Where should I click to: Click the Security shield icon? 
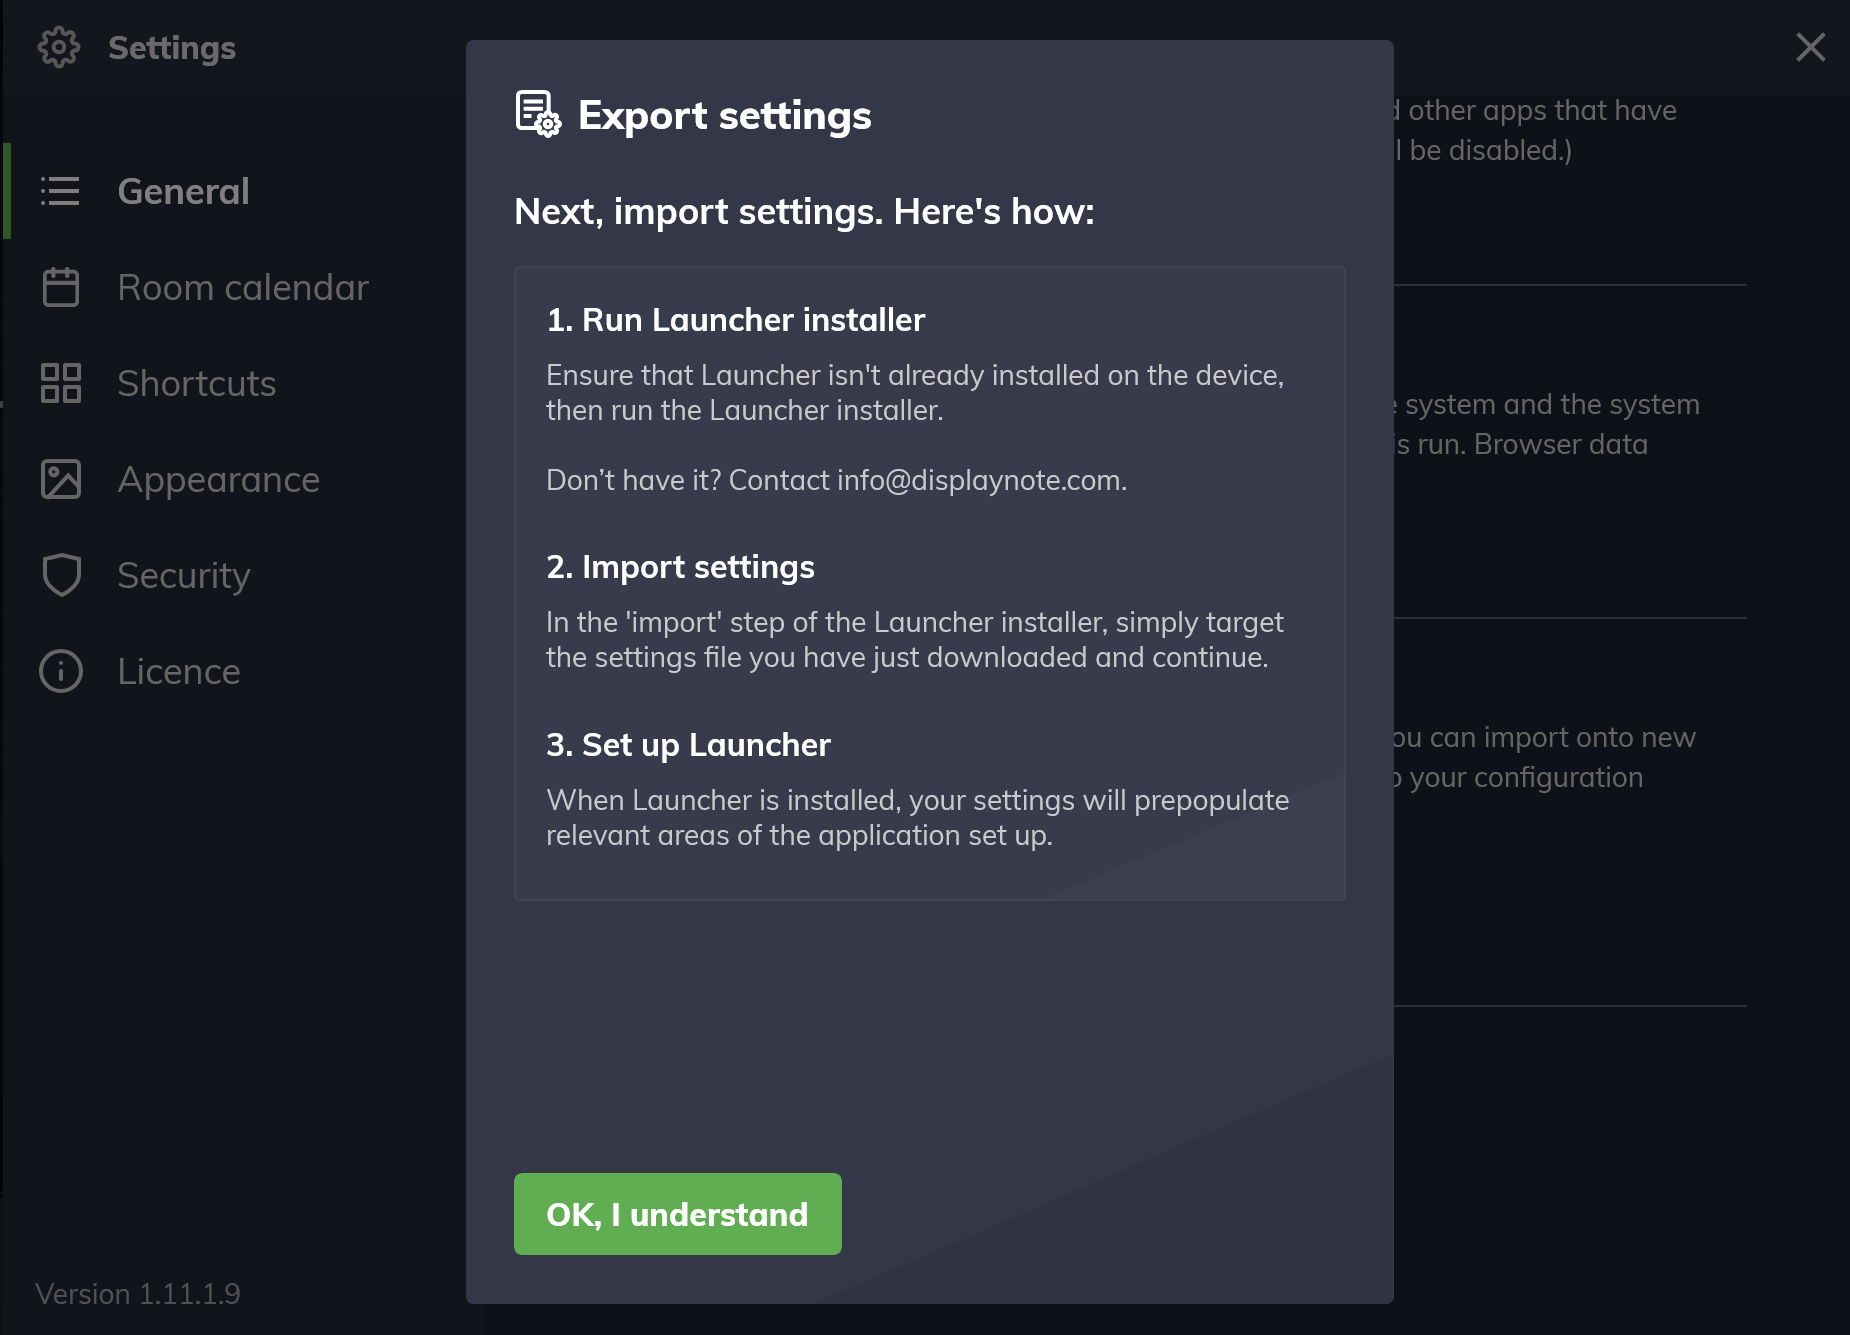pyautogui.click(x=61, y=575)
